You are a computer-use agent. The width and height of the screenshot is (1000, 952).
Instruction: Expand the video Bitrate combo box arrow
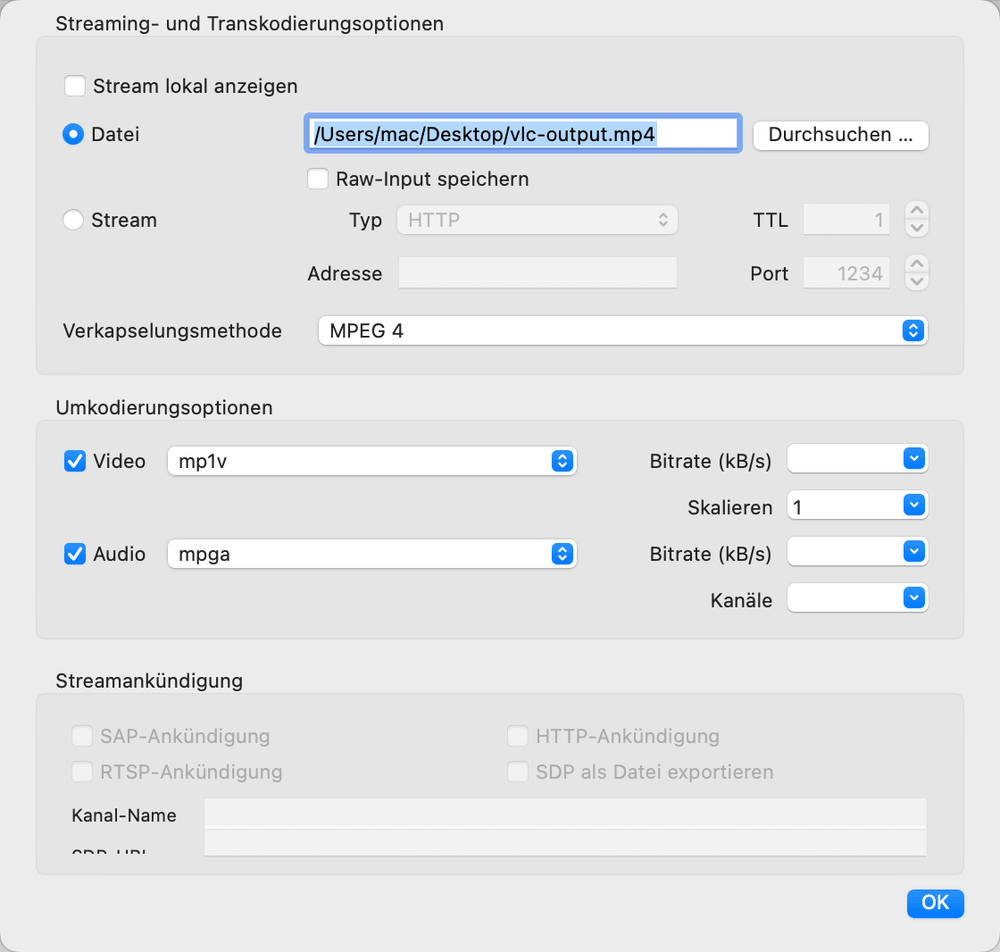913,459
